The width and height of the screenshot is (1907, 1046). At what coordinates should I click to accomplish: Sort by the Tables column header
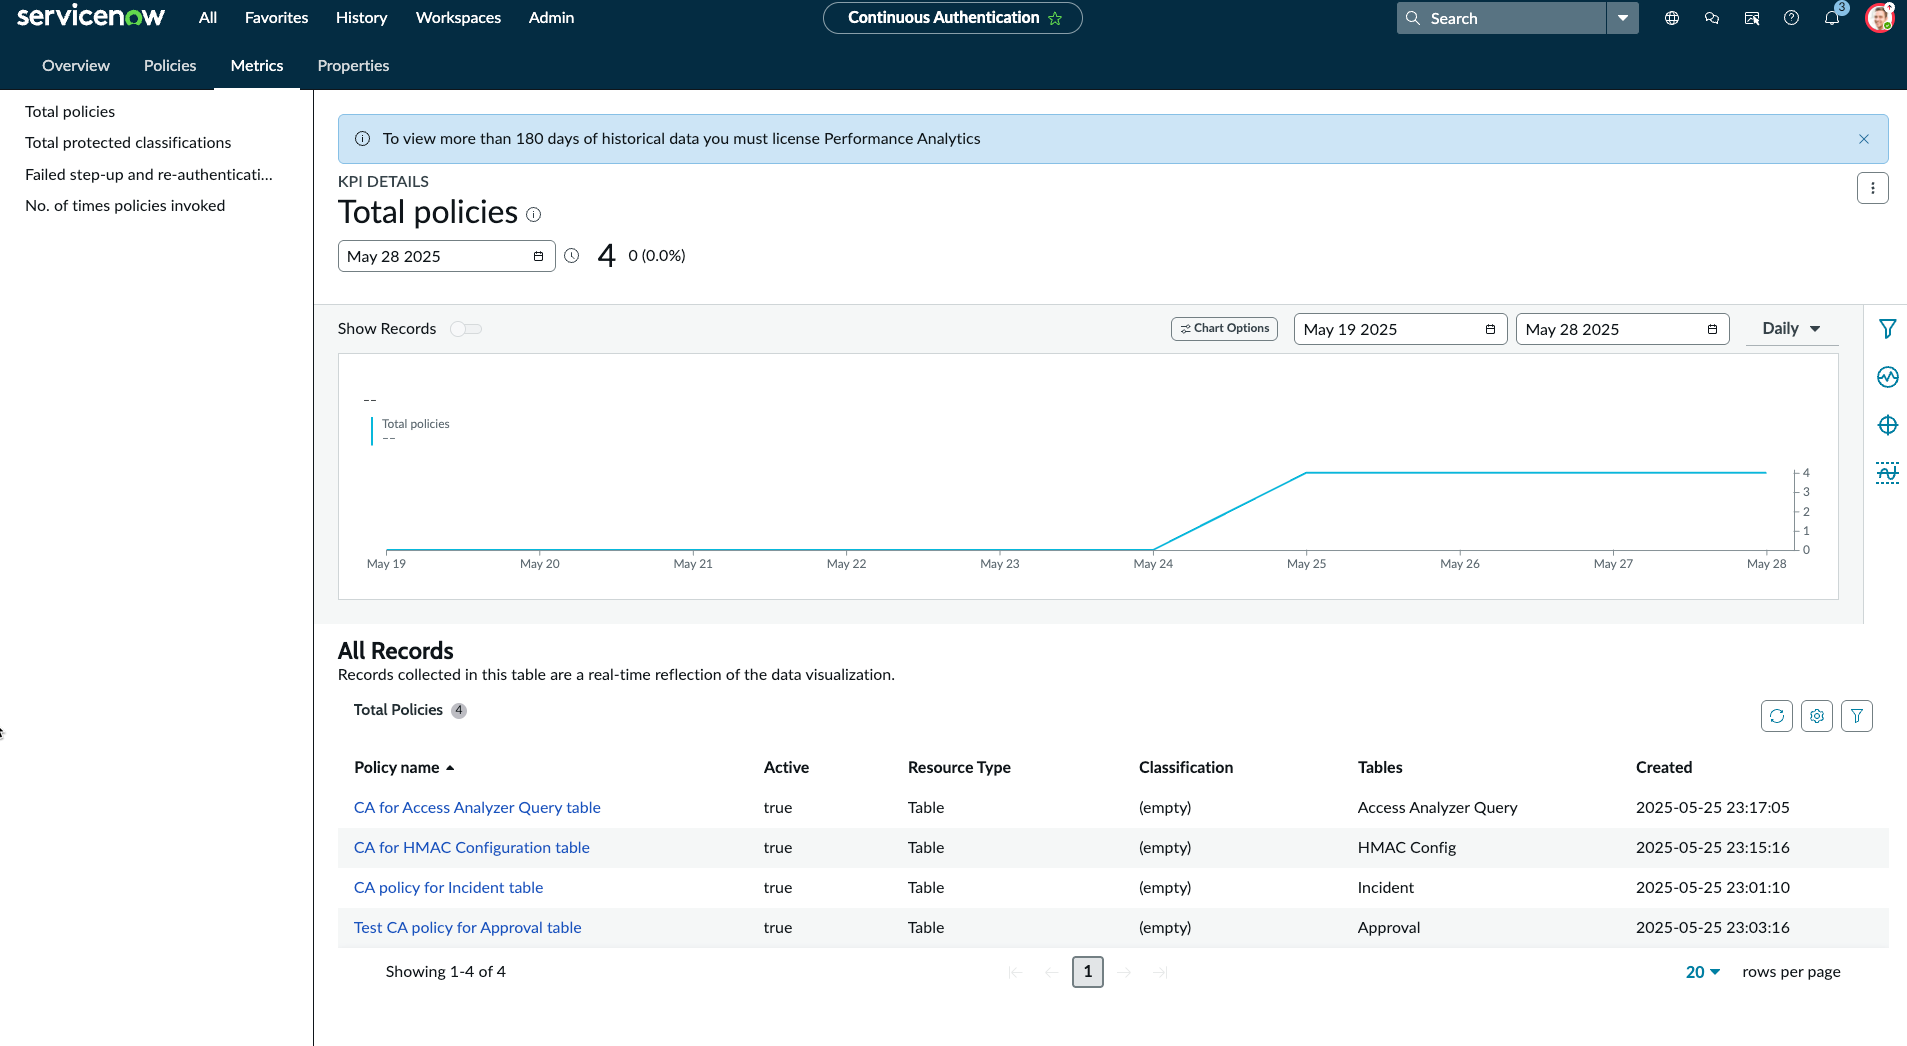(x=1380, y=767)
